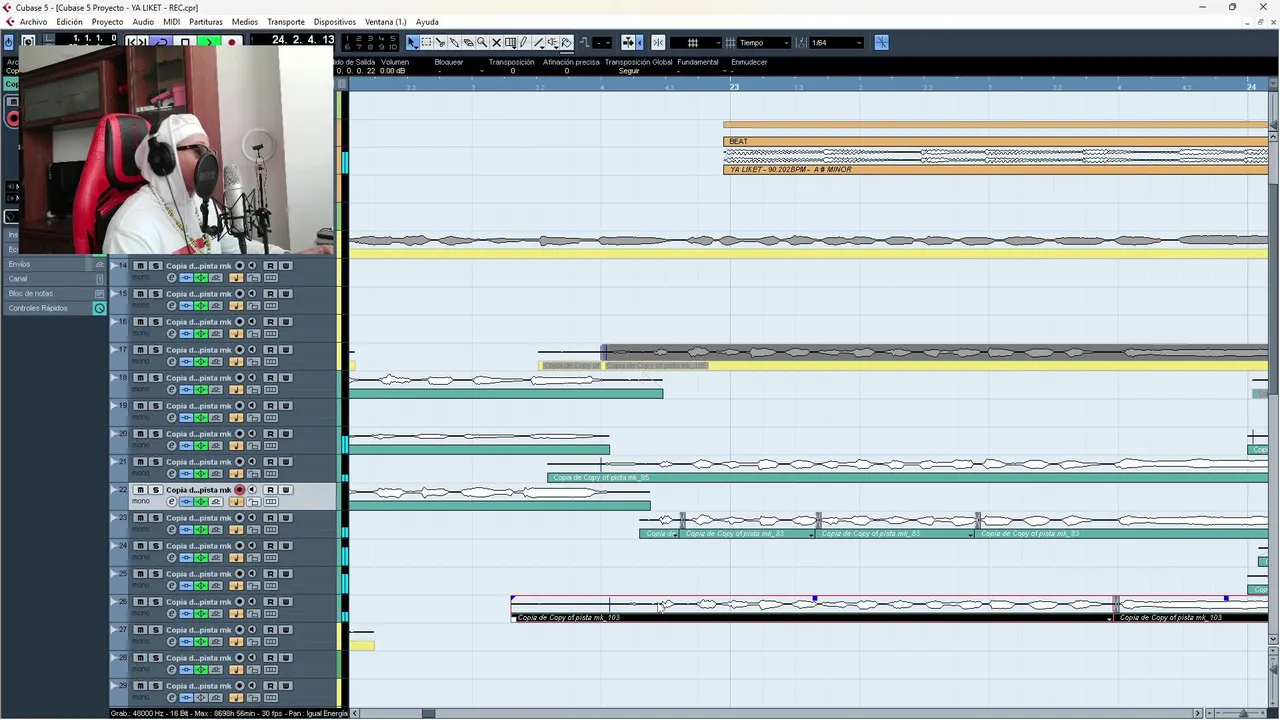Open the Archivo menu
1280x720 pixels.
(33, 22)
